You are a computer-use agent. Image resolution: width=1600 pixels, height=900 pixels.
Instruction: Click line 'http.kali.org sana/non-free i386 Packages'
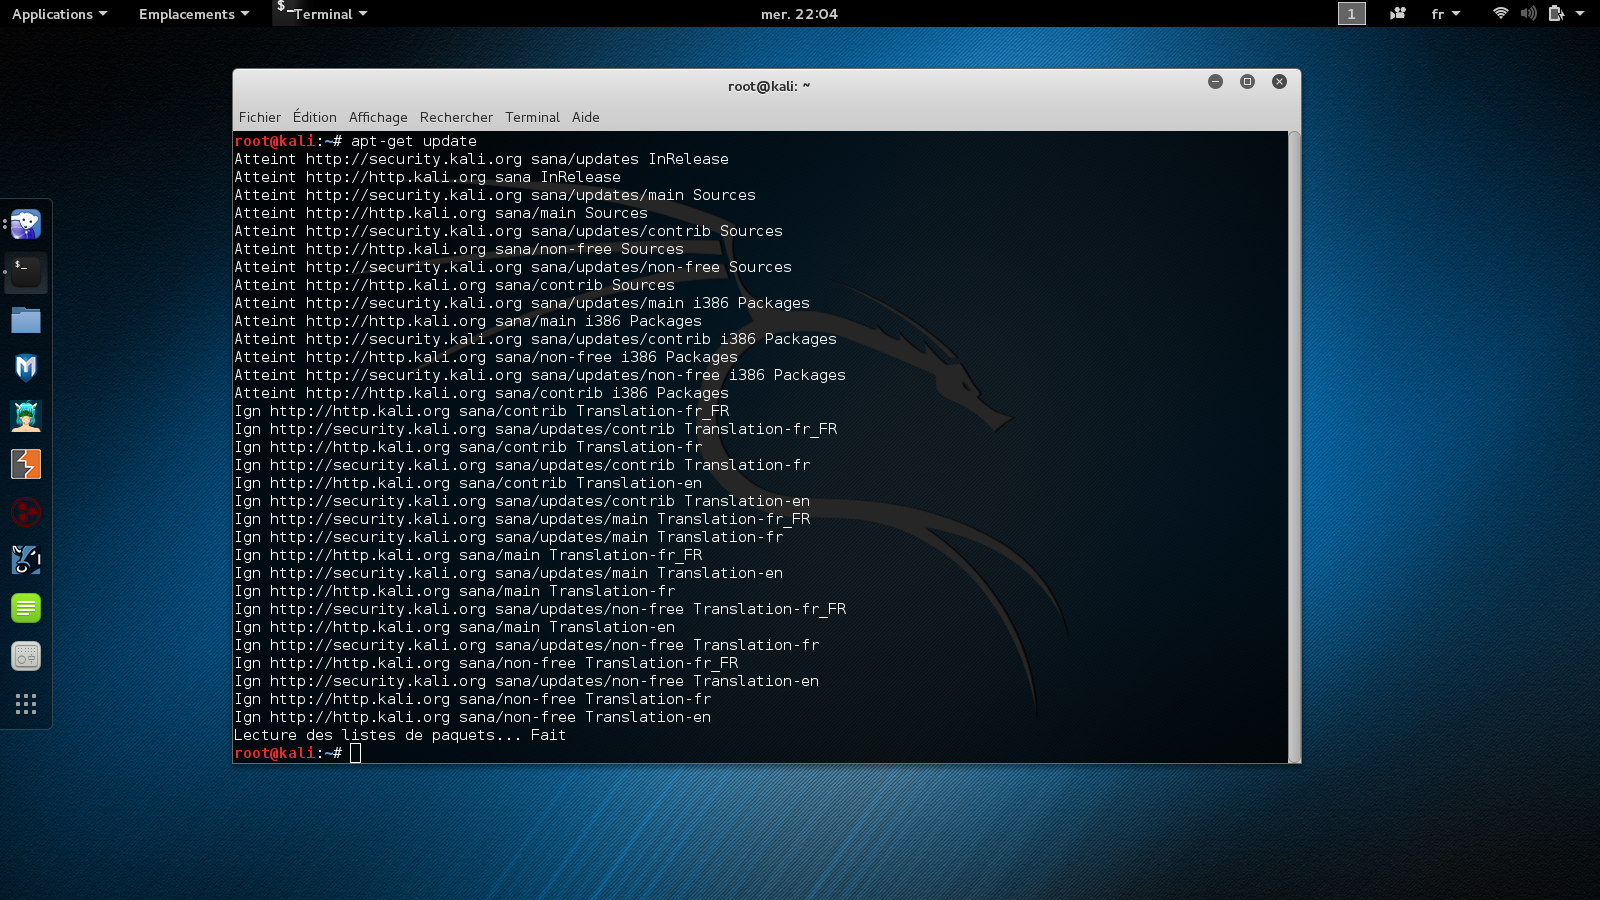486,357
